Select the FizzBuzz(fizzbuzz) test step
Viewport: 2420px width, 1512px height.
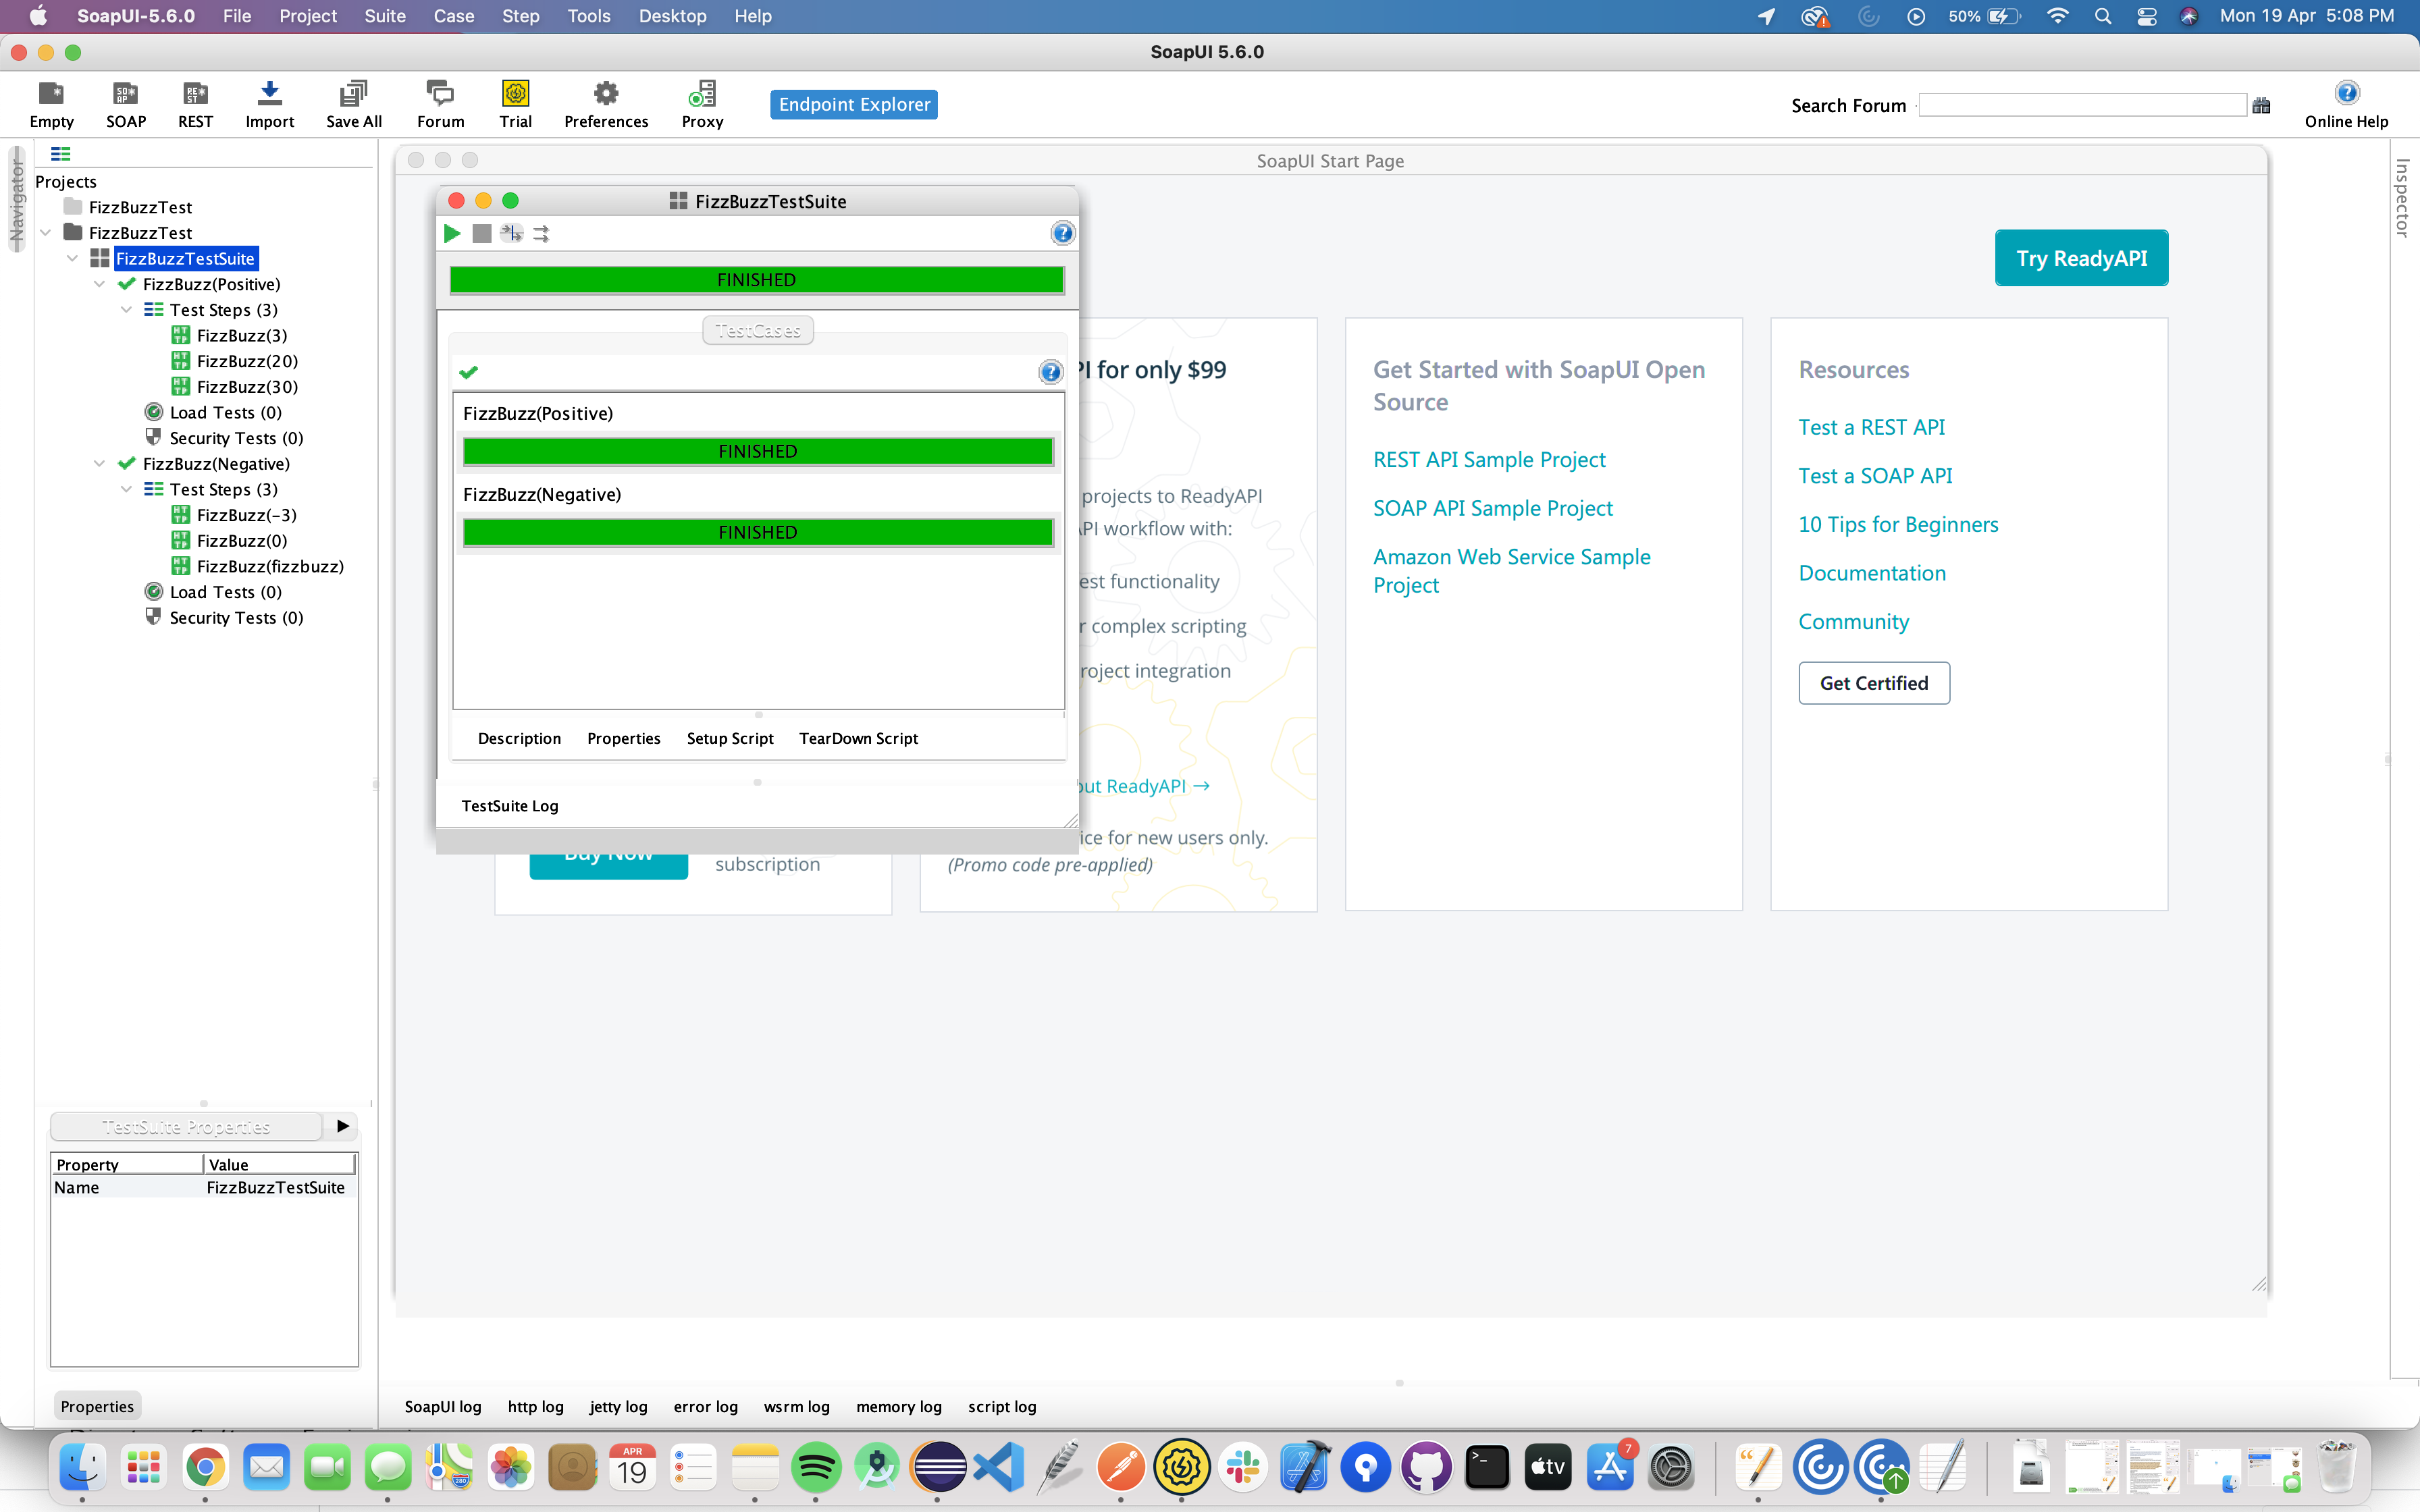[x=270, y=566]
